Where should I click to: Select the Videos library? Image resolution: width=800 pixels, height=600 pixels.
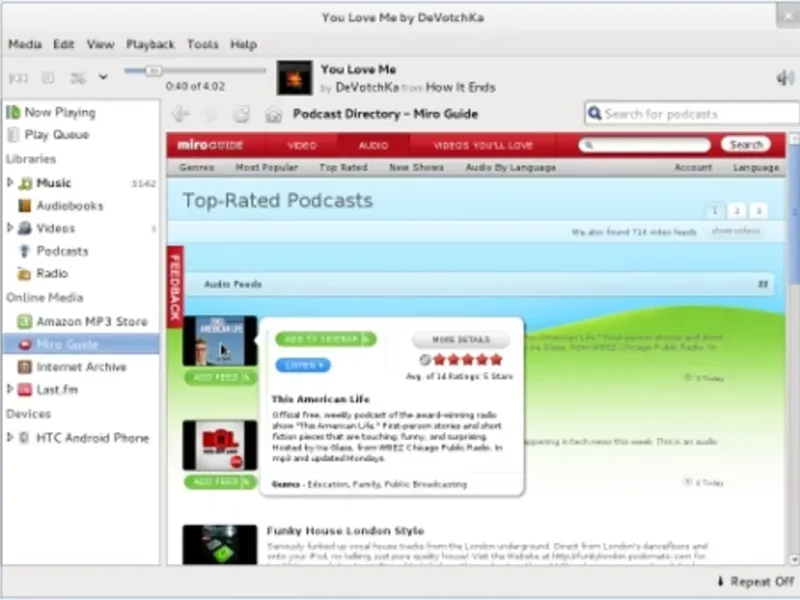pos(56,228)
